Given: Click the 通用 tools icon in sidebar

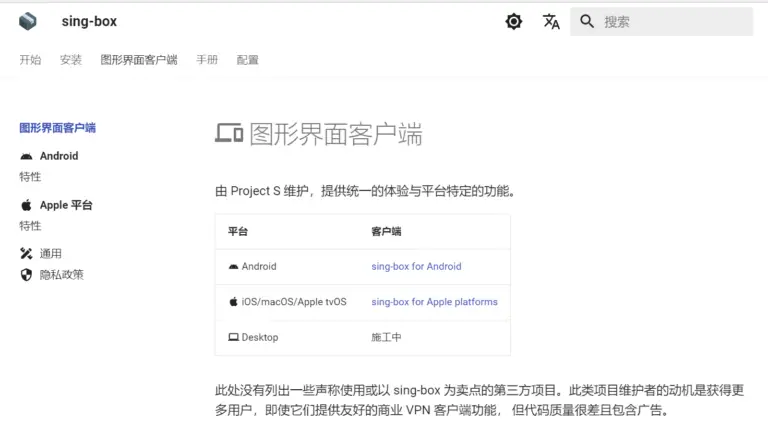Looking at the screenshot, I should [x=26, y=253].
